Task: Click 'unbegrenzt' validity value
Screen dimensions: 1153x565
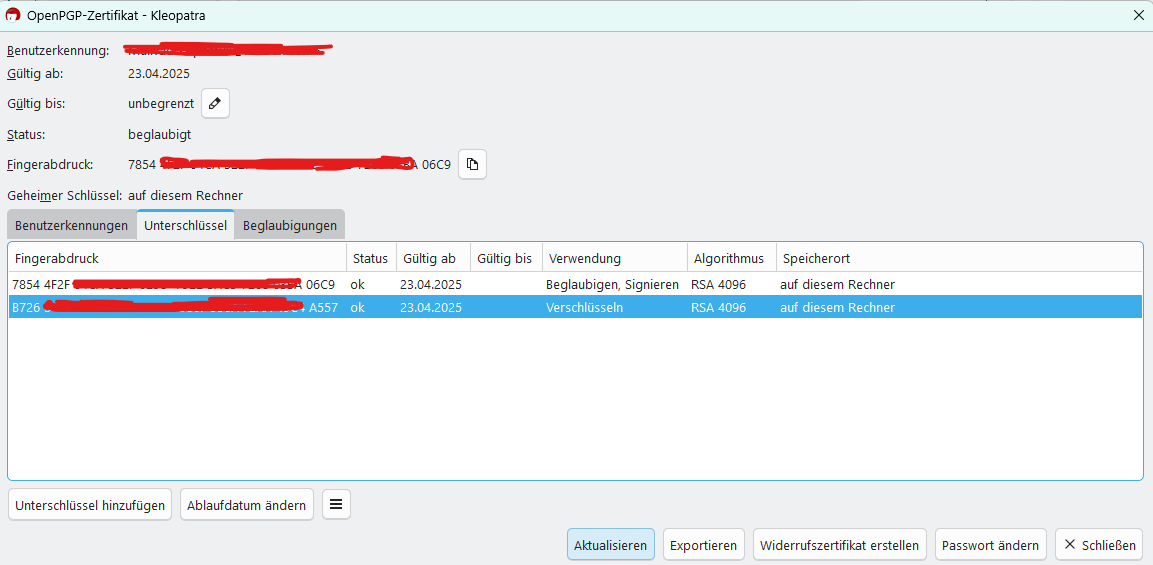Action: [x=160, y=104]
